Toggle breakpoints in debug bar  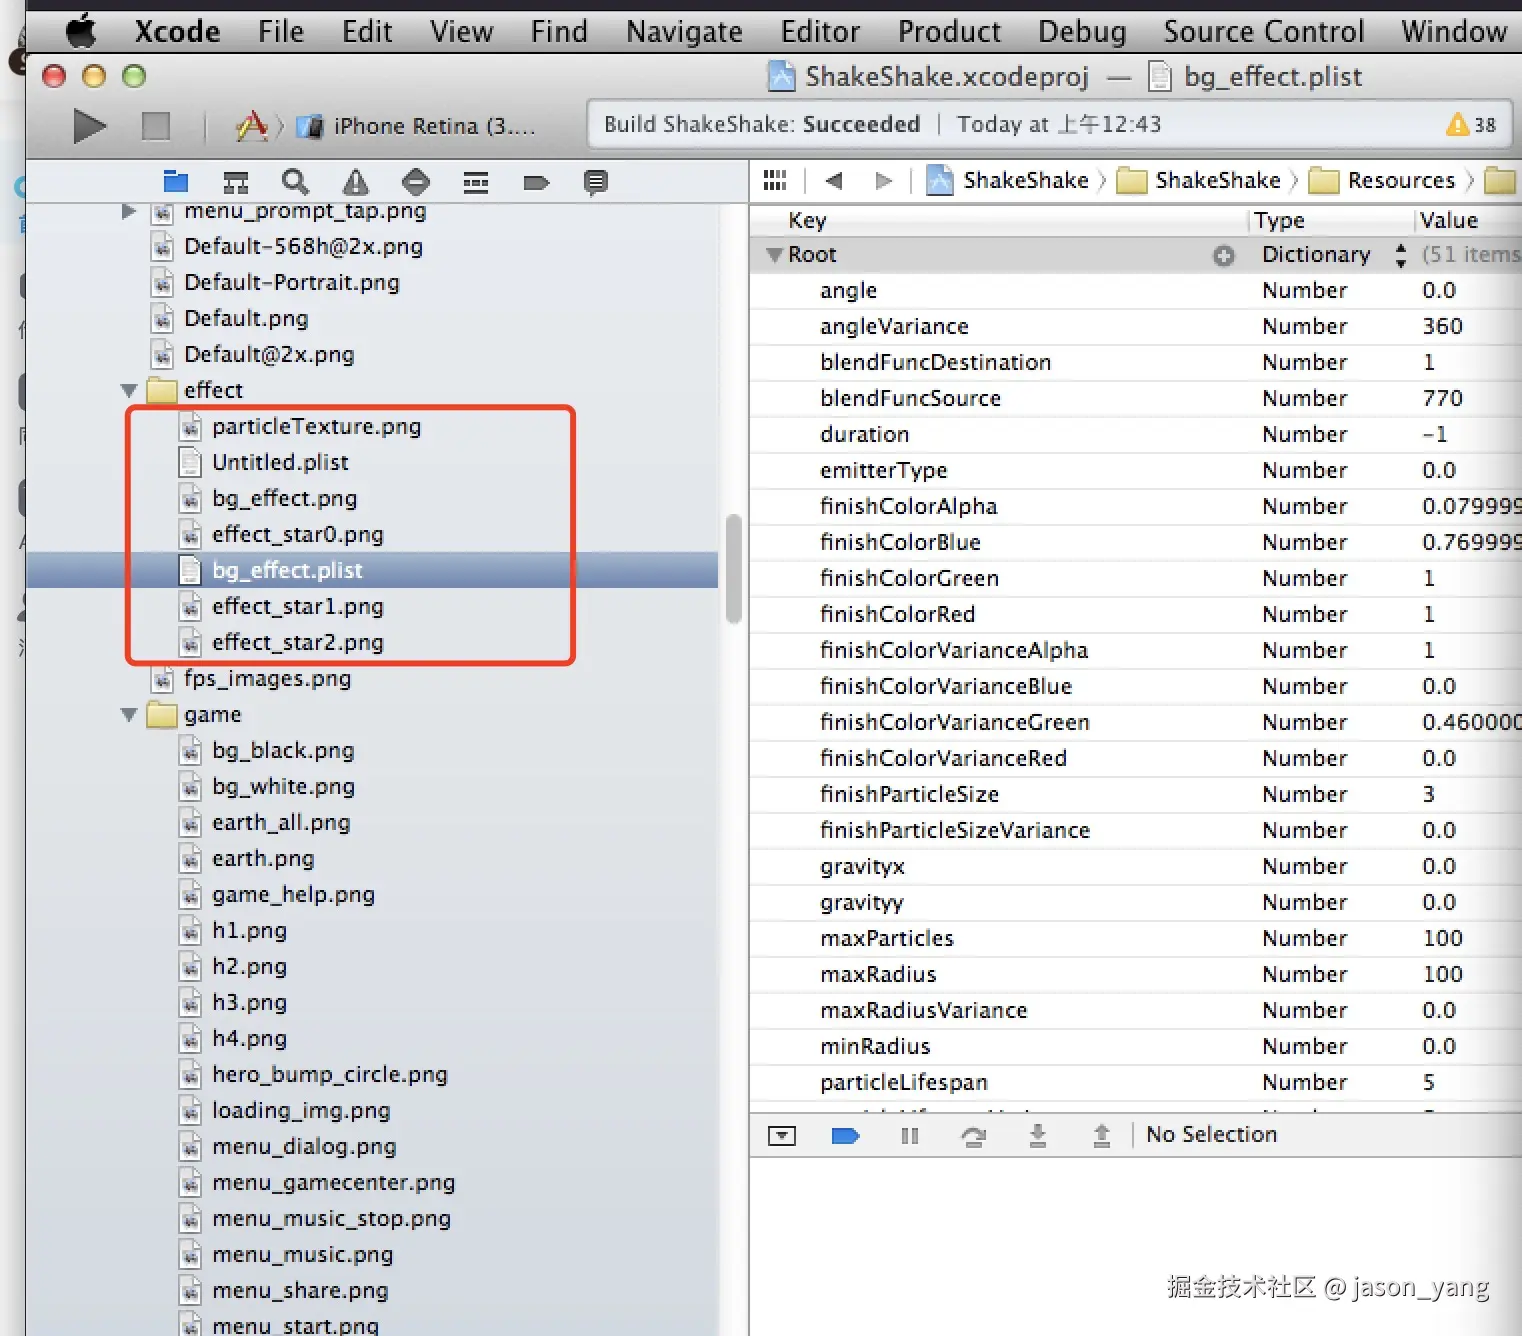tap(846, 1135)
